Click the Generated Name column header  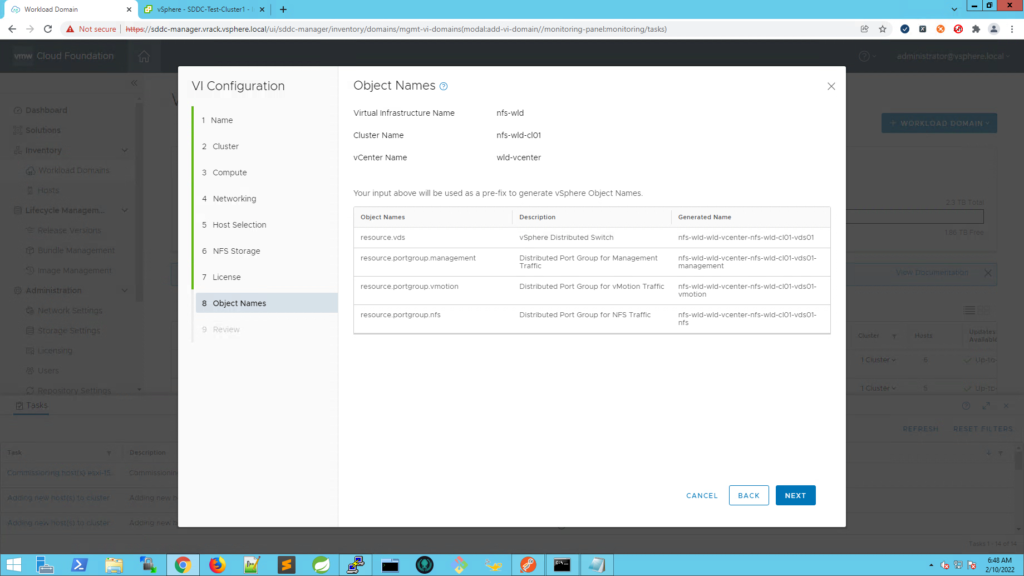click(704, 217)
